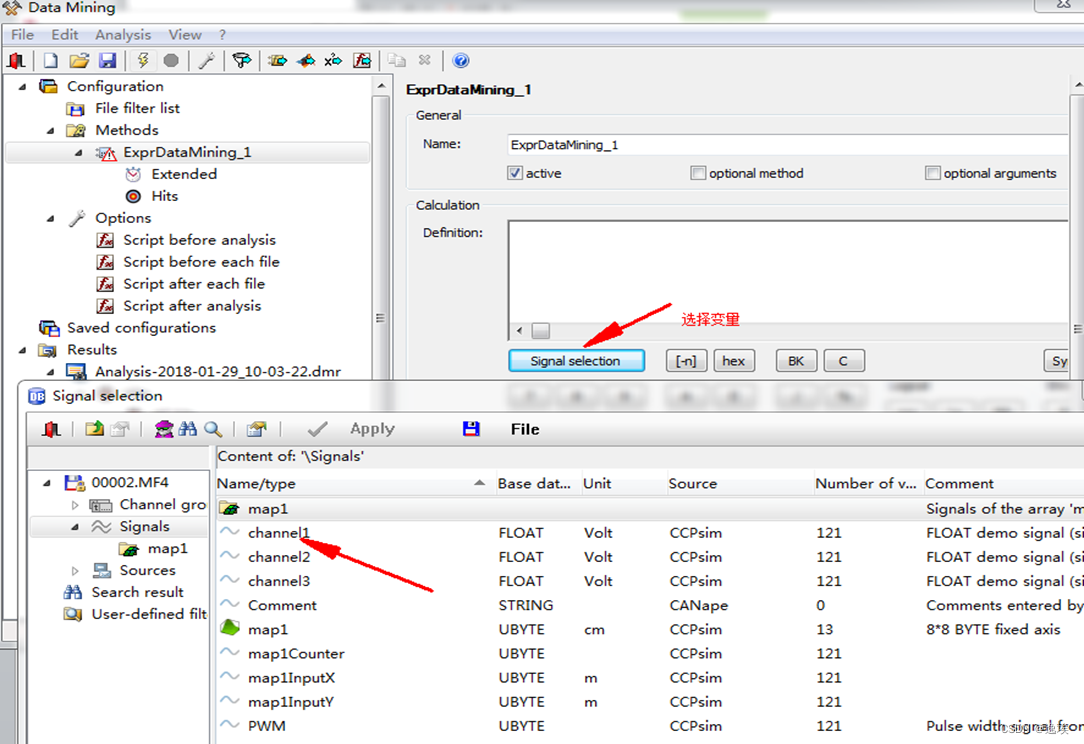Click the funnel file filter toolbar icon

[241, 61]
